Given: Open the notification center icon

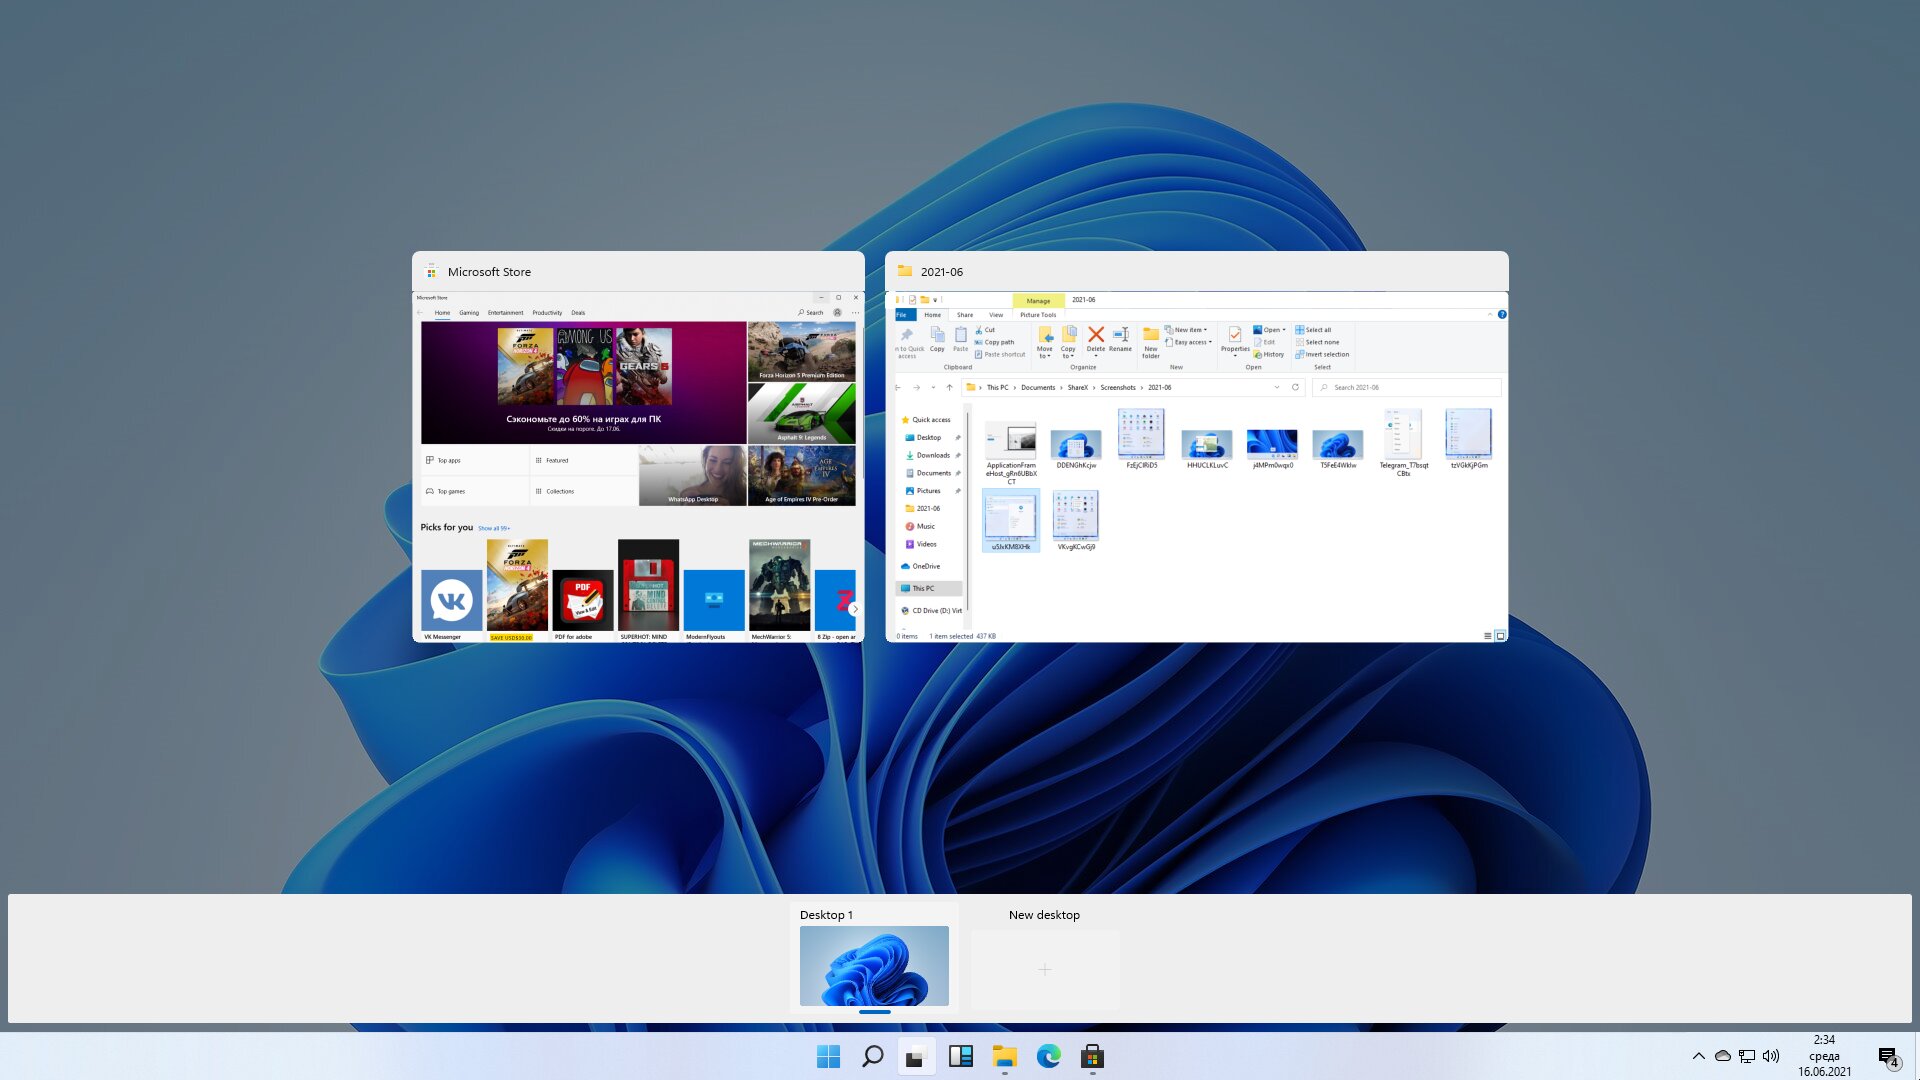Looking at the screenshot, I should click(1888, 1057).
